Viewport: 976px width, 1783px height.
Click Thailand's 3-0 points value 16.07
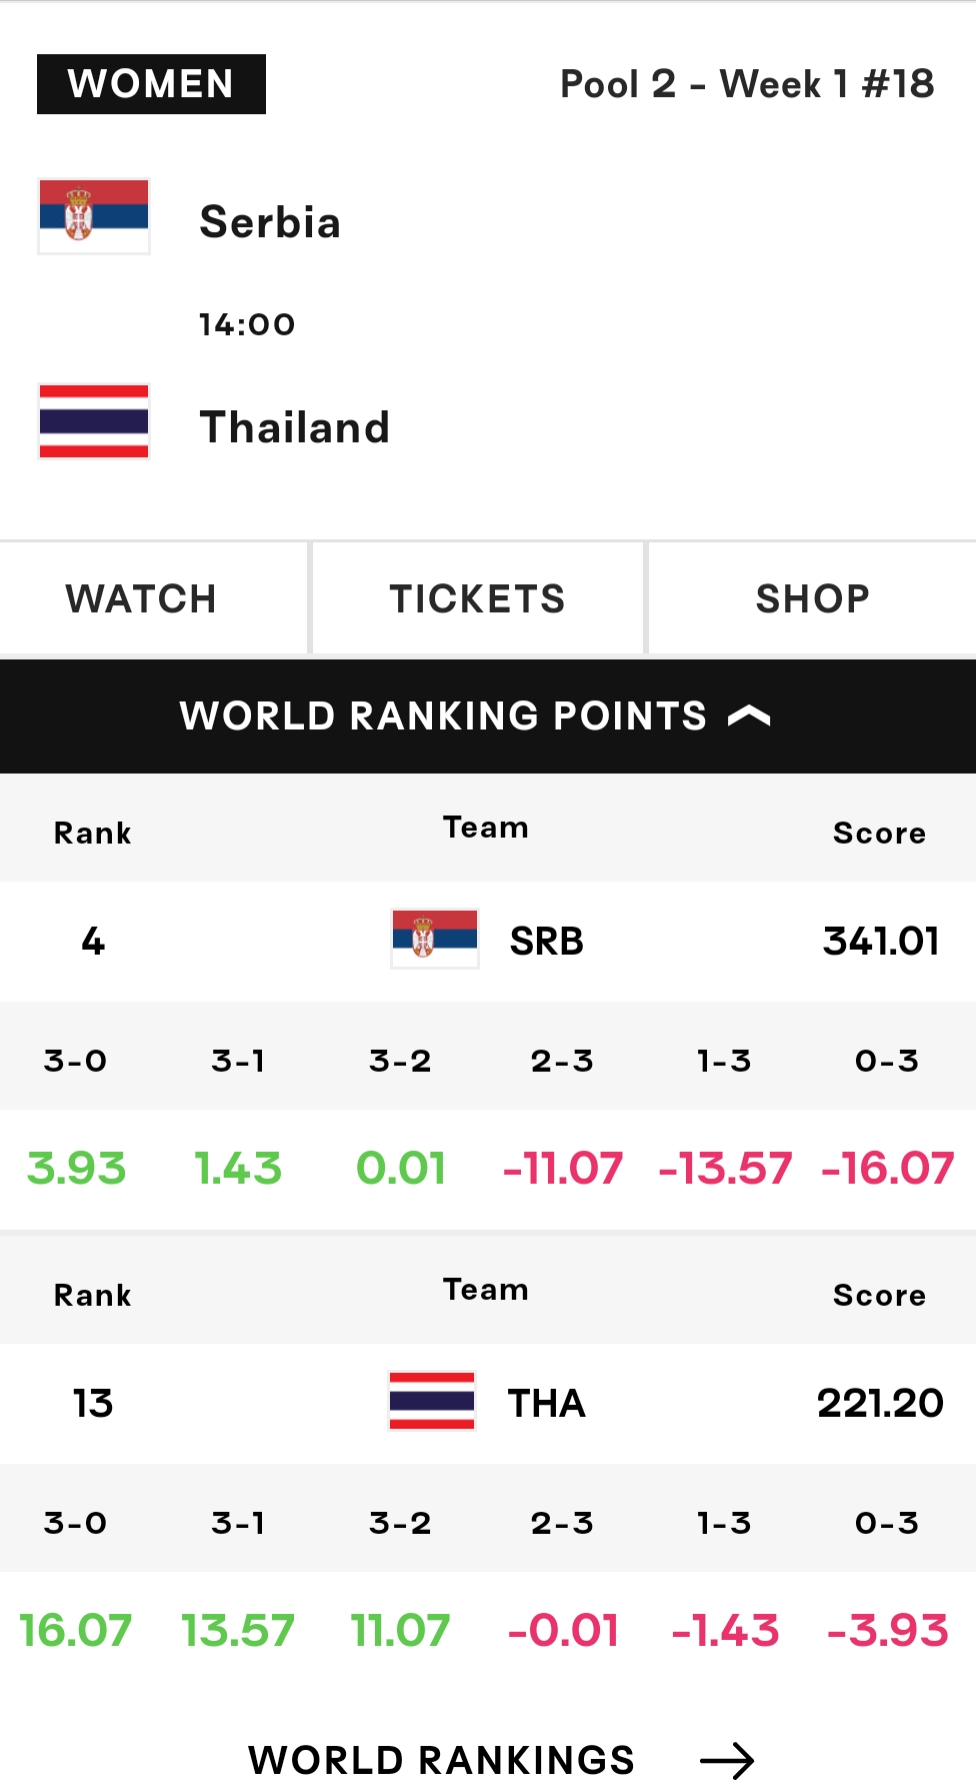point(75,1630)
